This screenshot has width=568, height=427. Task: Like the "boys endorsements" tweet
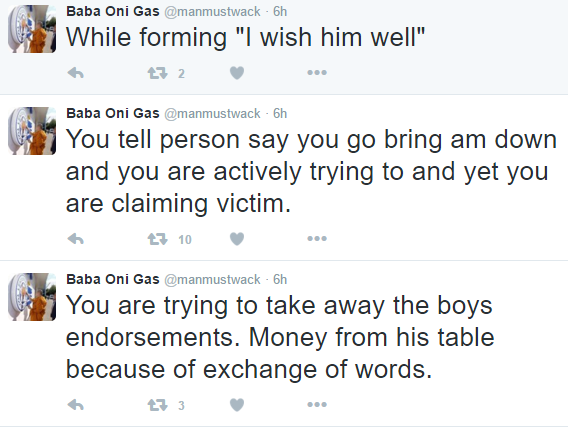(x=237, y=405)
